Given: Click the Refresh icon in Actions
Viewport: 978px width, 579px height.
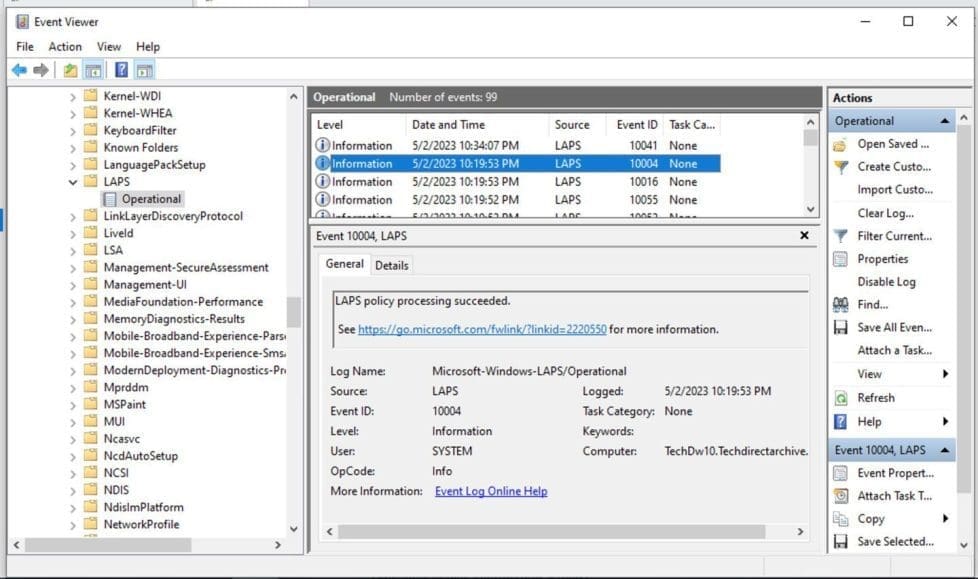Looking at the screenshot, I should tap(841, 398).
